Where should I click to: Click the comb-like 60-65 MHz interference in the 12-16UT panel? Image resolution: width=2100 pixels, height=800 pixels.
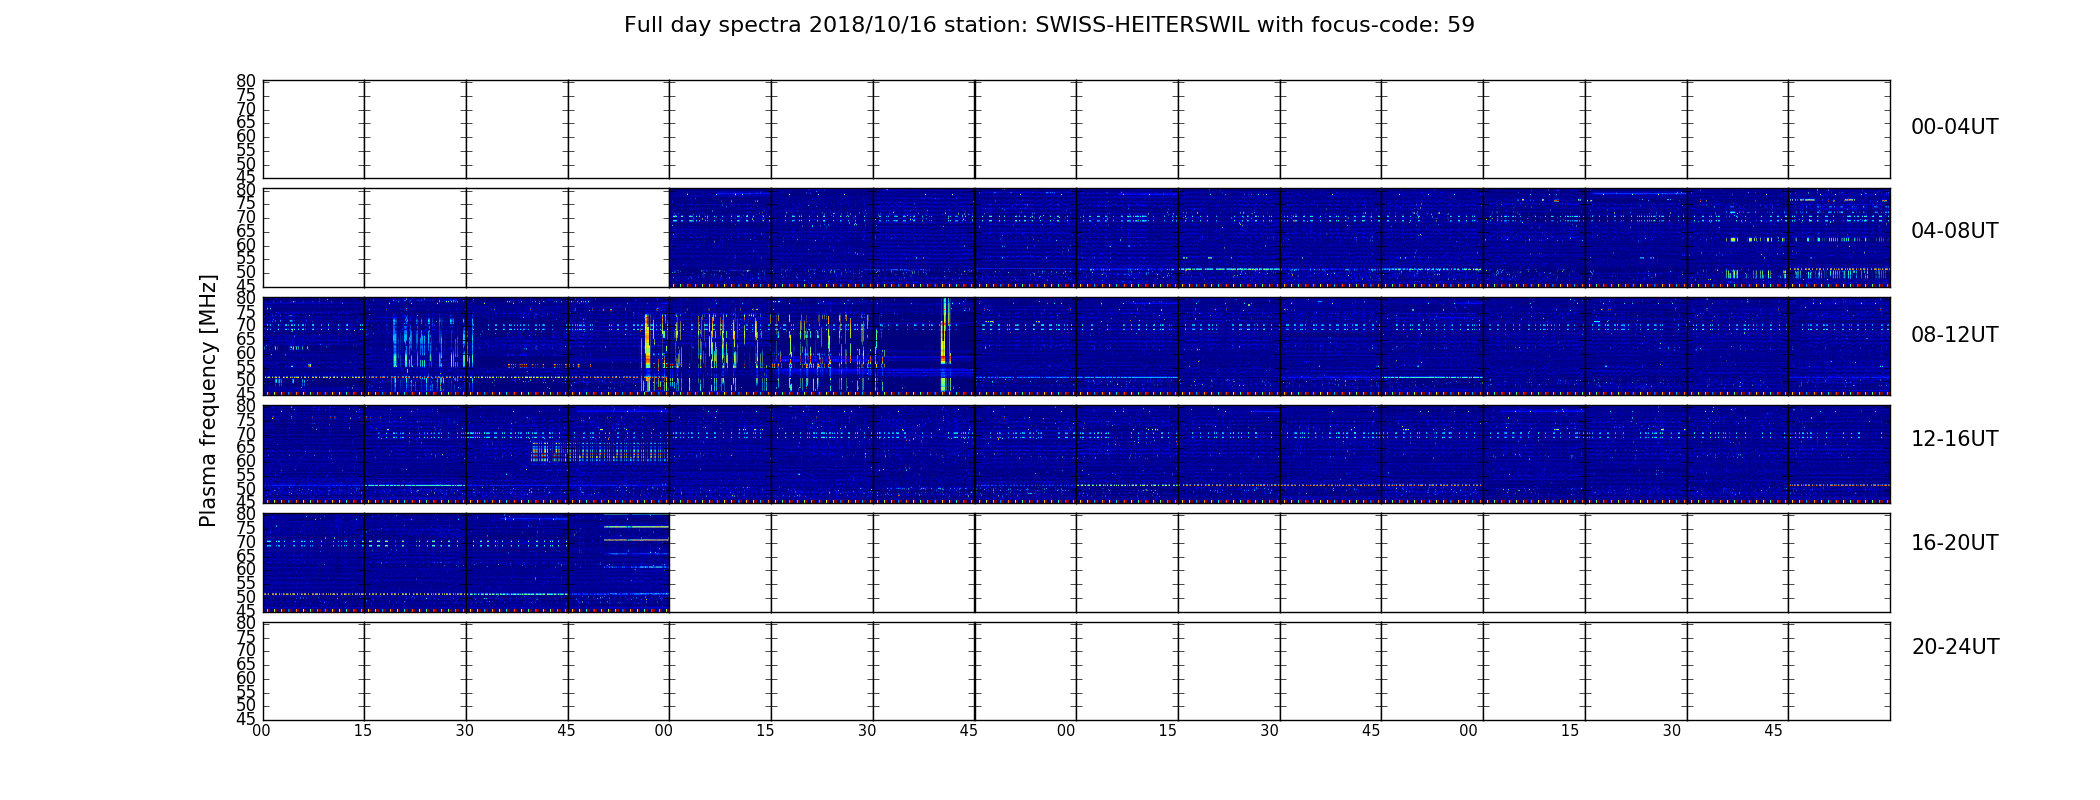(599, 453)
